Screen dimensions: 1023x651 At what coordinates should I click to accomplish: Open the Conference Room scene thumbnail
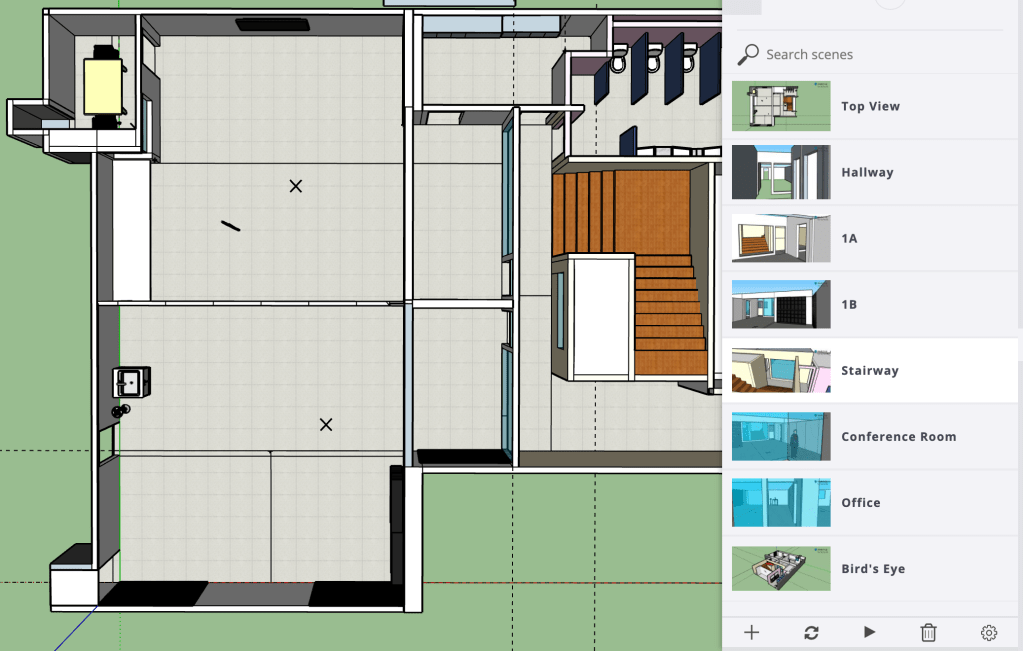(x=781, y=436)
